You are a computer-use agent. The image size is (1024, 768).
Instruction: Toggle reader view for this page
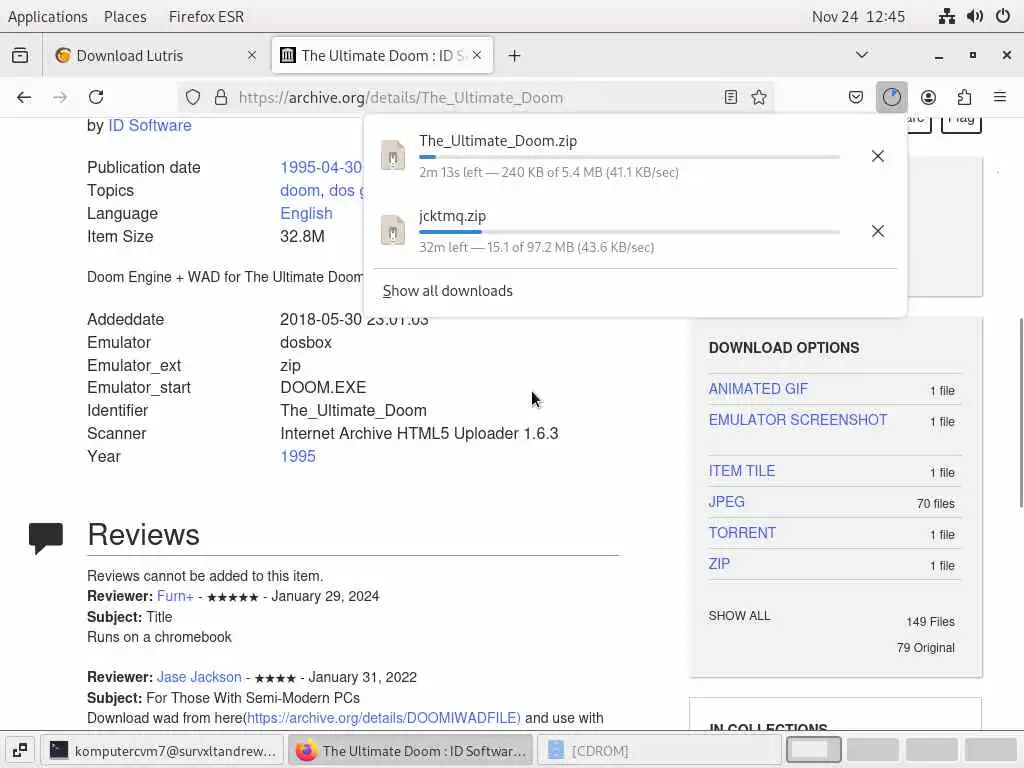point(731,97)
